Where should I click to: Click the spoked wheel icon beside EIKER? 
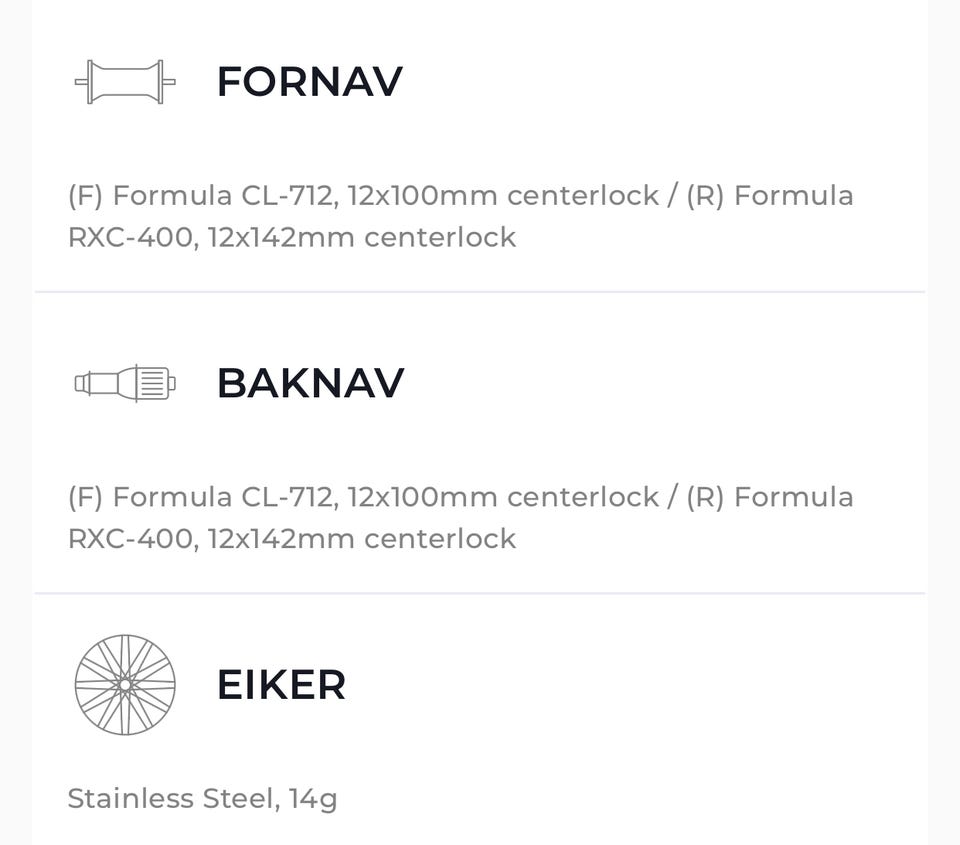pos(125,685)
